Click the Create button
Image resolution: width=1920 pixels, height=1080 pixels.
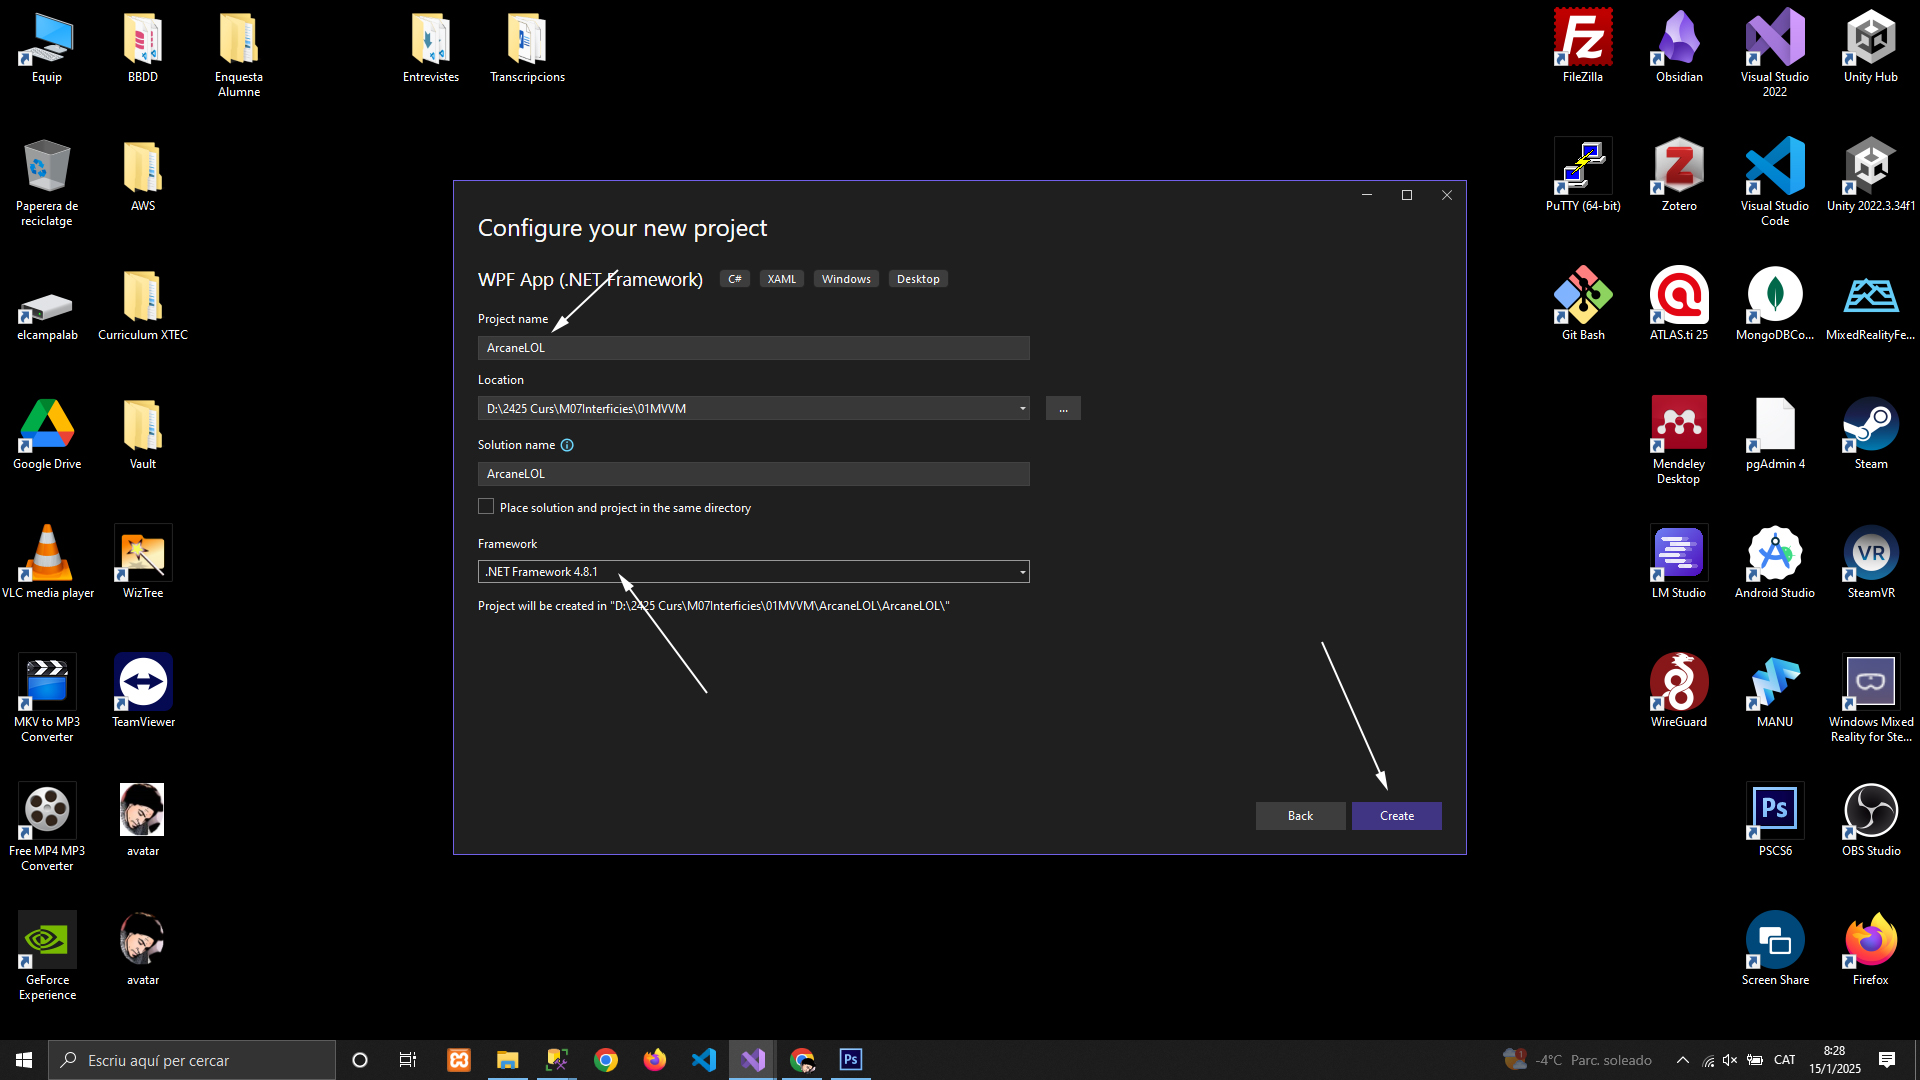coord(1396,816)
